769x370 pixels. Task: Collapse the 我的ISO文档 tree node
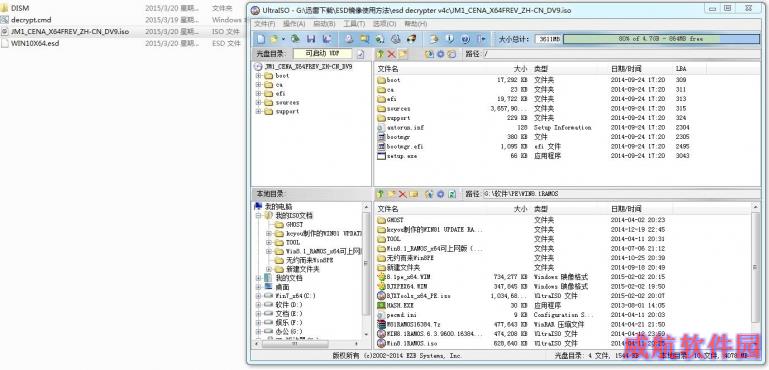point(258,215)
